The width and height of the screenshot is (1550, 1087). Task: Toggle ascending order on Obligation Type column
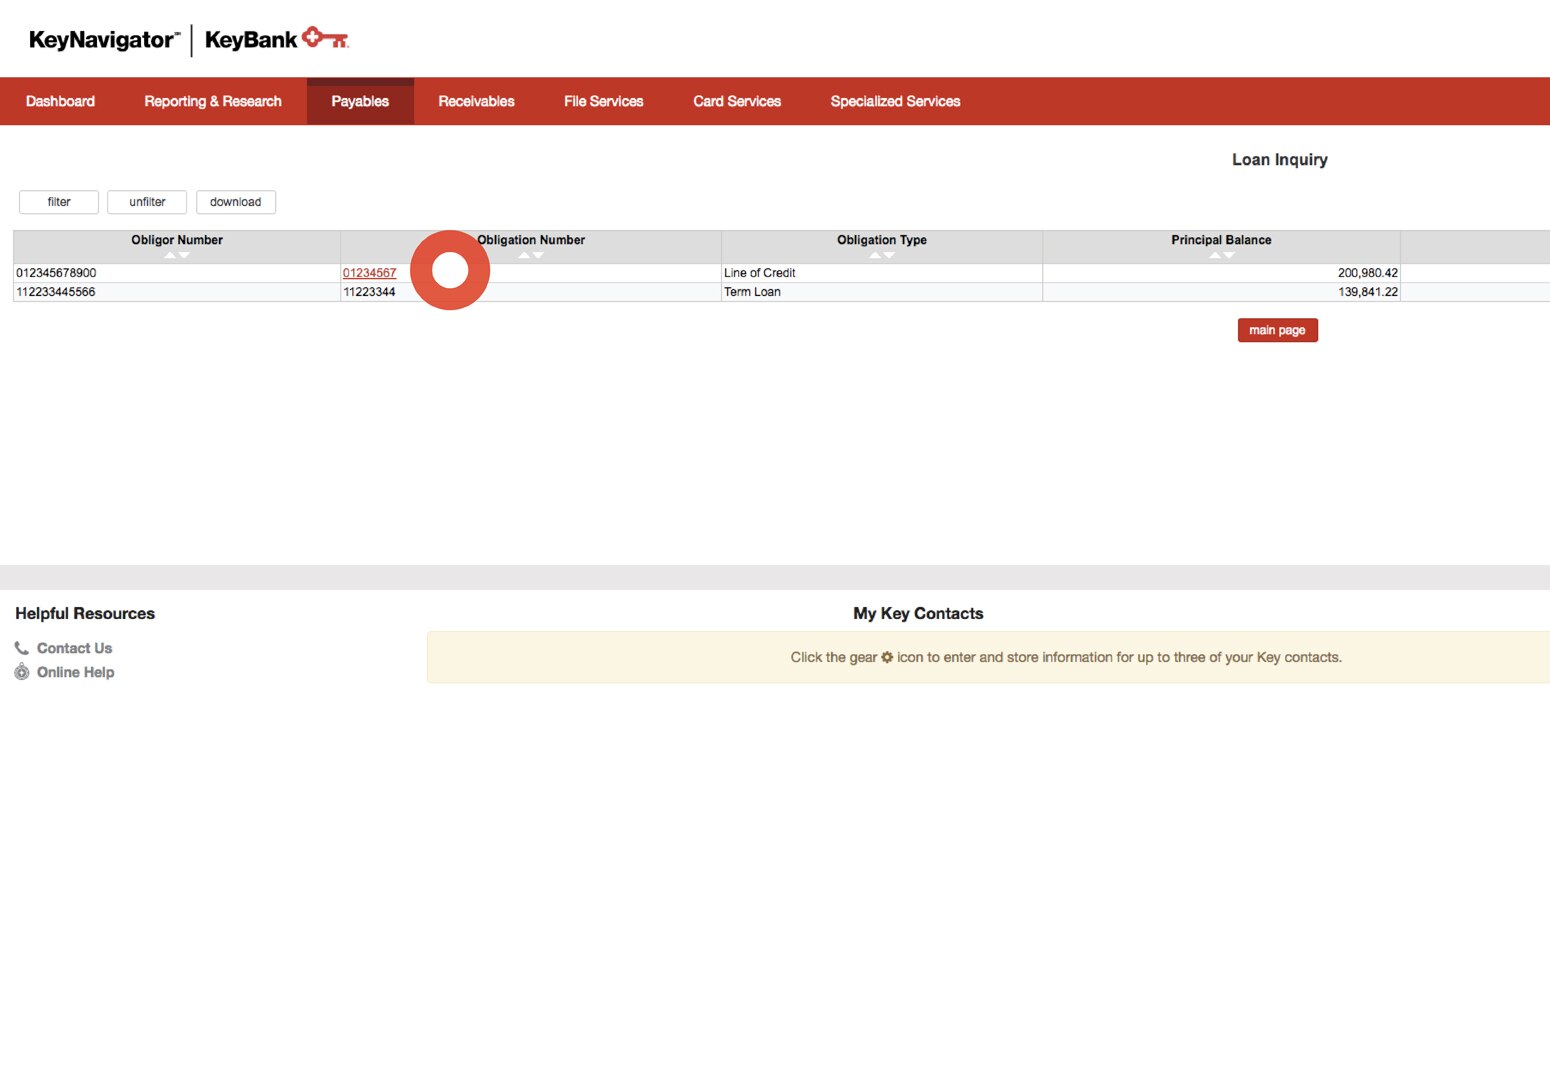[877, 255]
